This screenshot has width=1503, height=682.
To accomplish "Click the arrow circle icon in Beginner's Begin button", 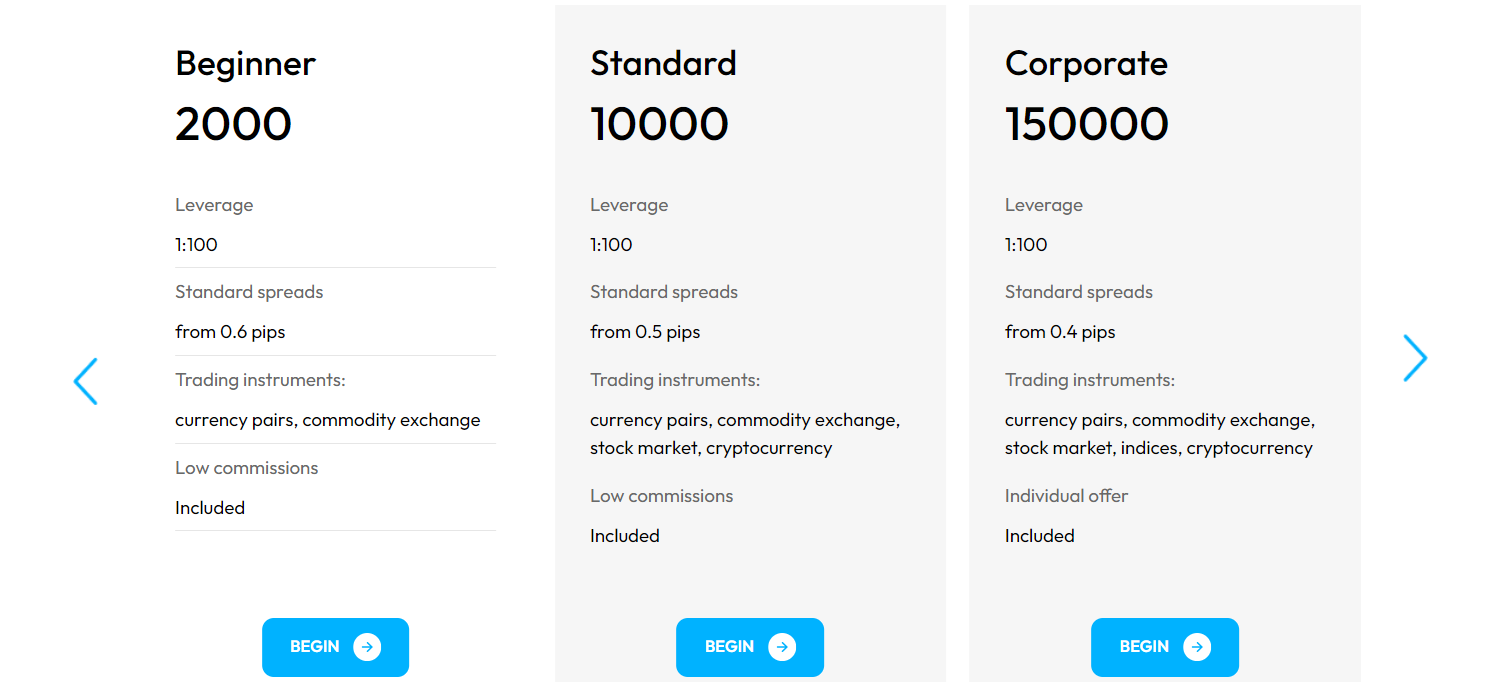I will click(367, 647).
